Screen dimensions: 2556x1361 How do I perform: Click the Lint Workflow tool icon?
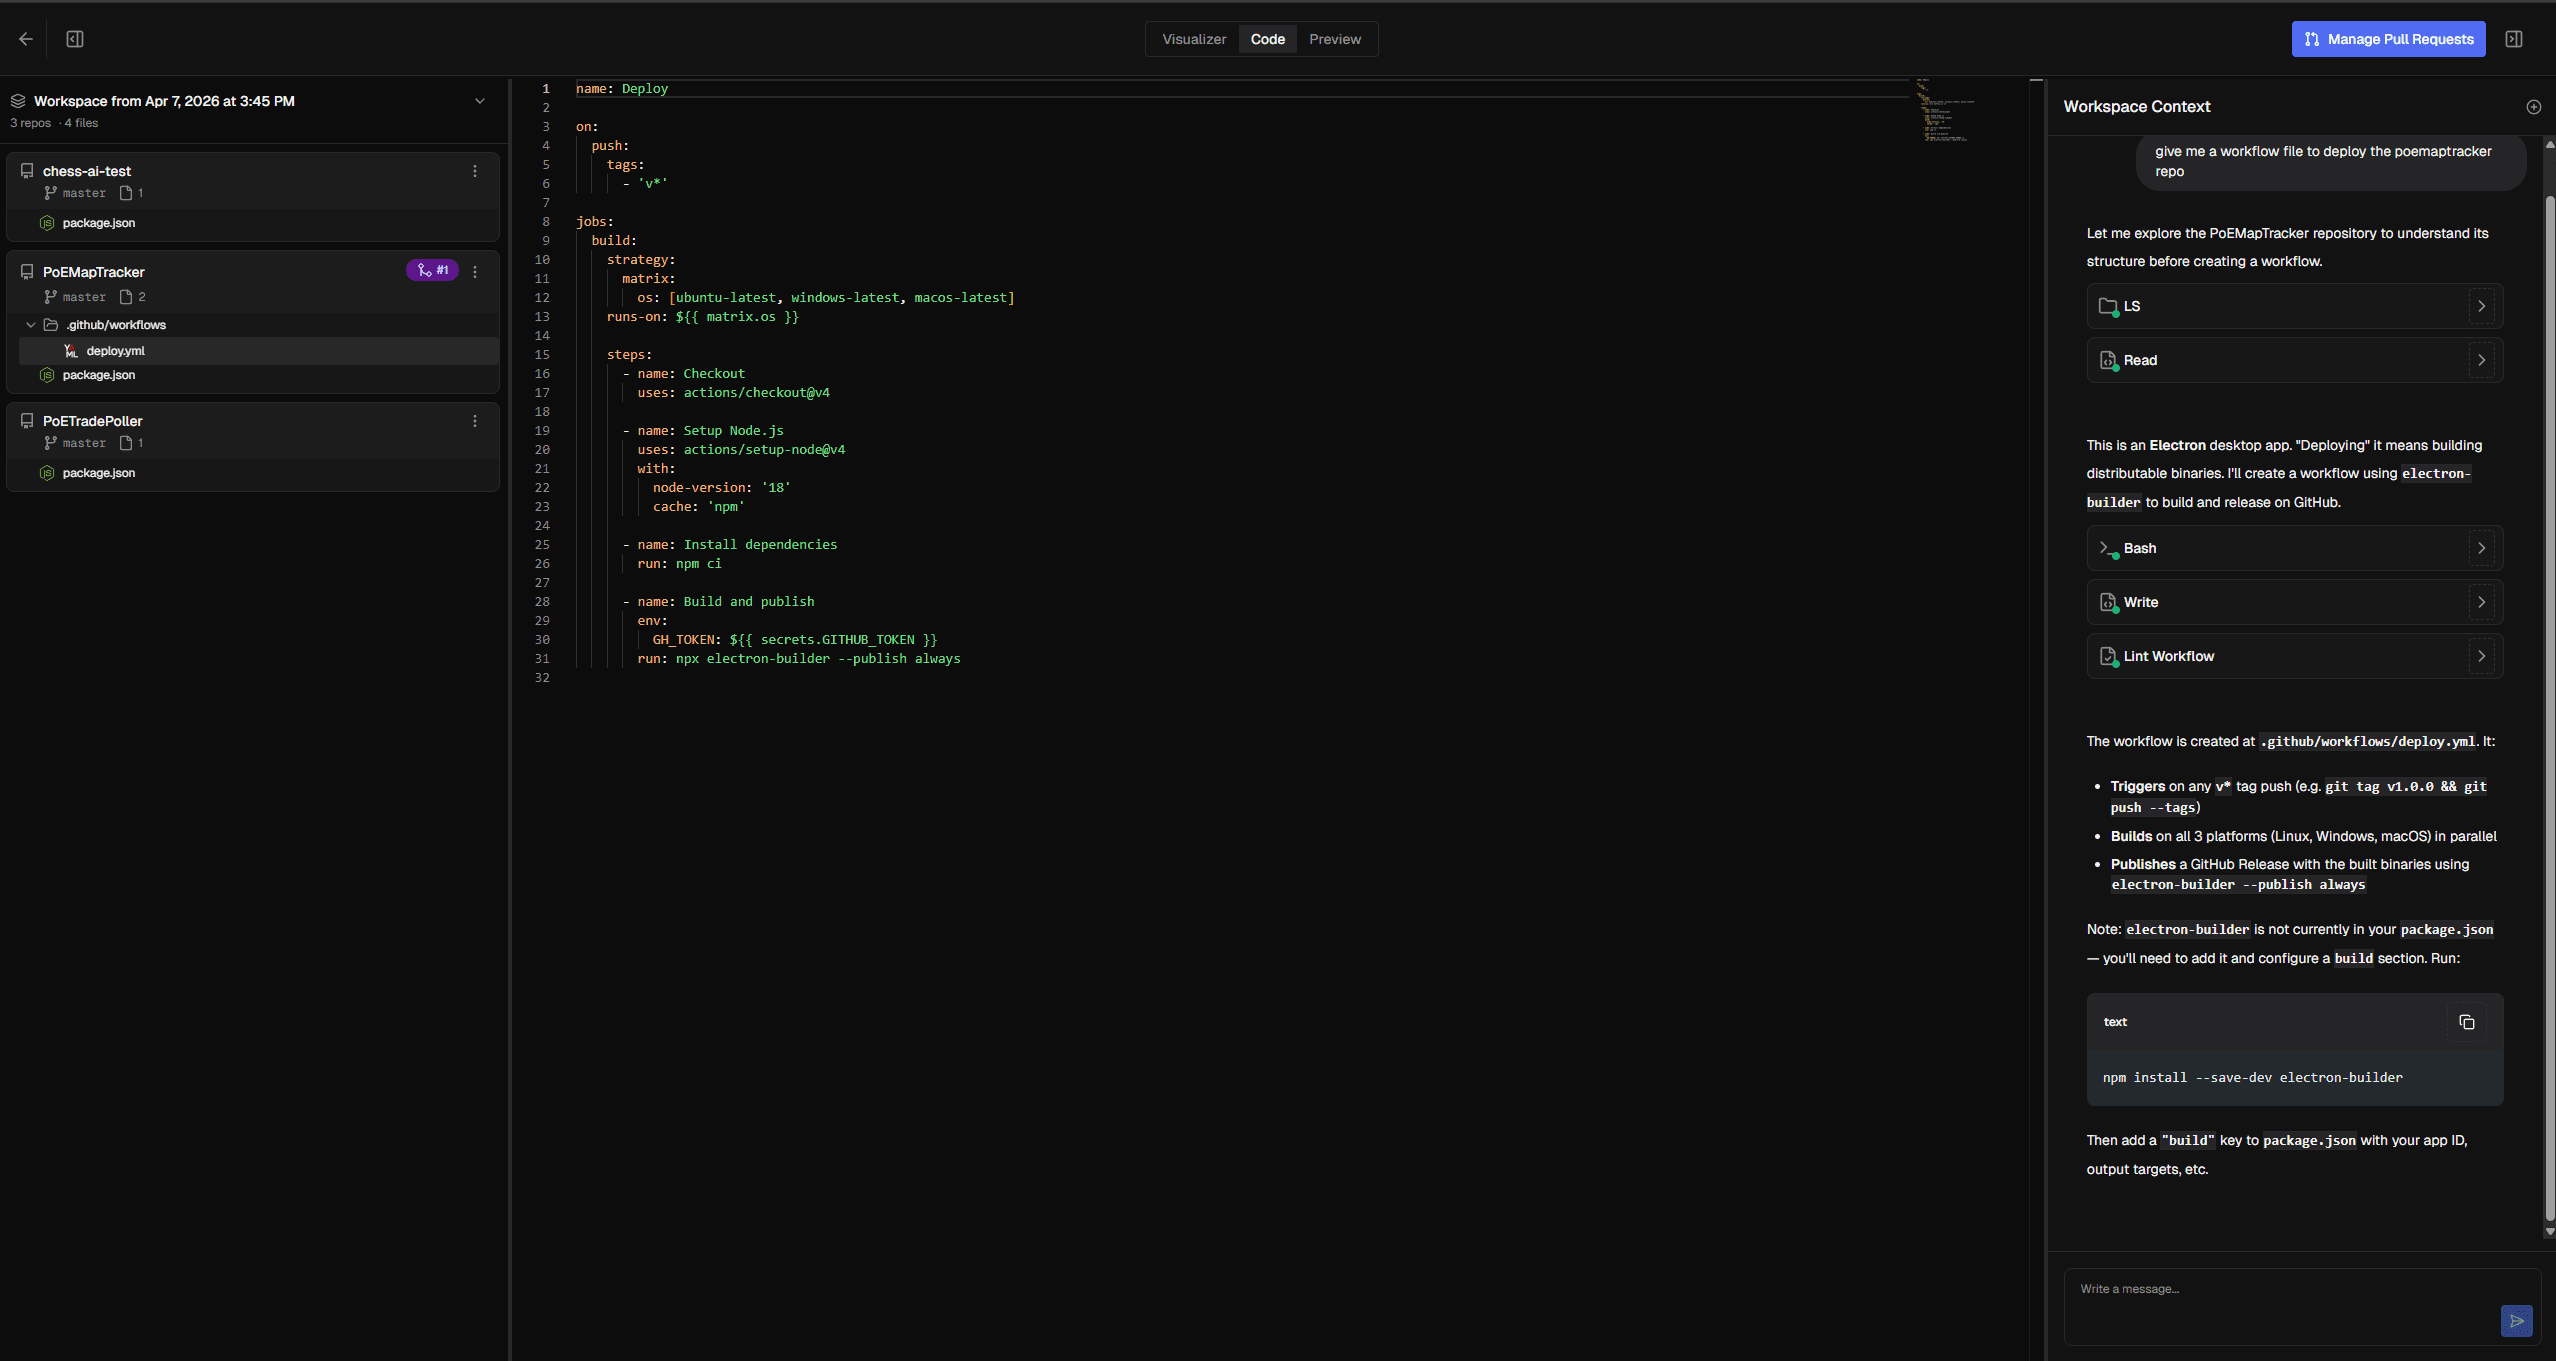[2108, 656]
